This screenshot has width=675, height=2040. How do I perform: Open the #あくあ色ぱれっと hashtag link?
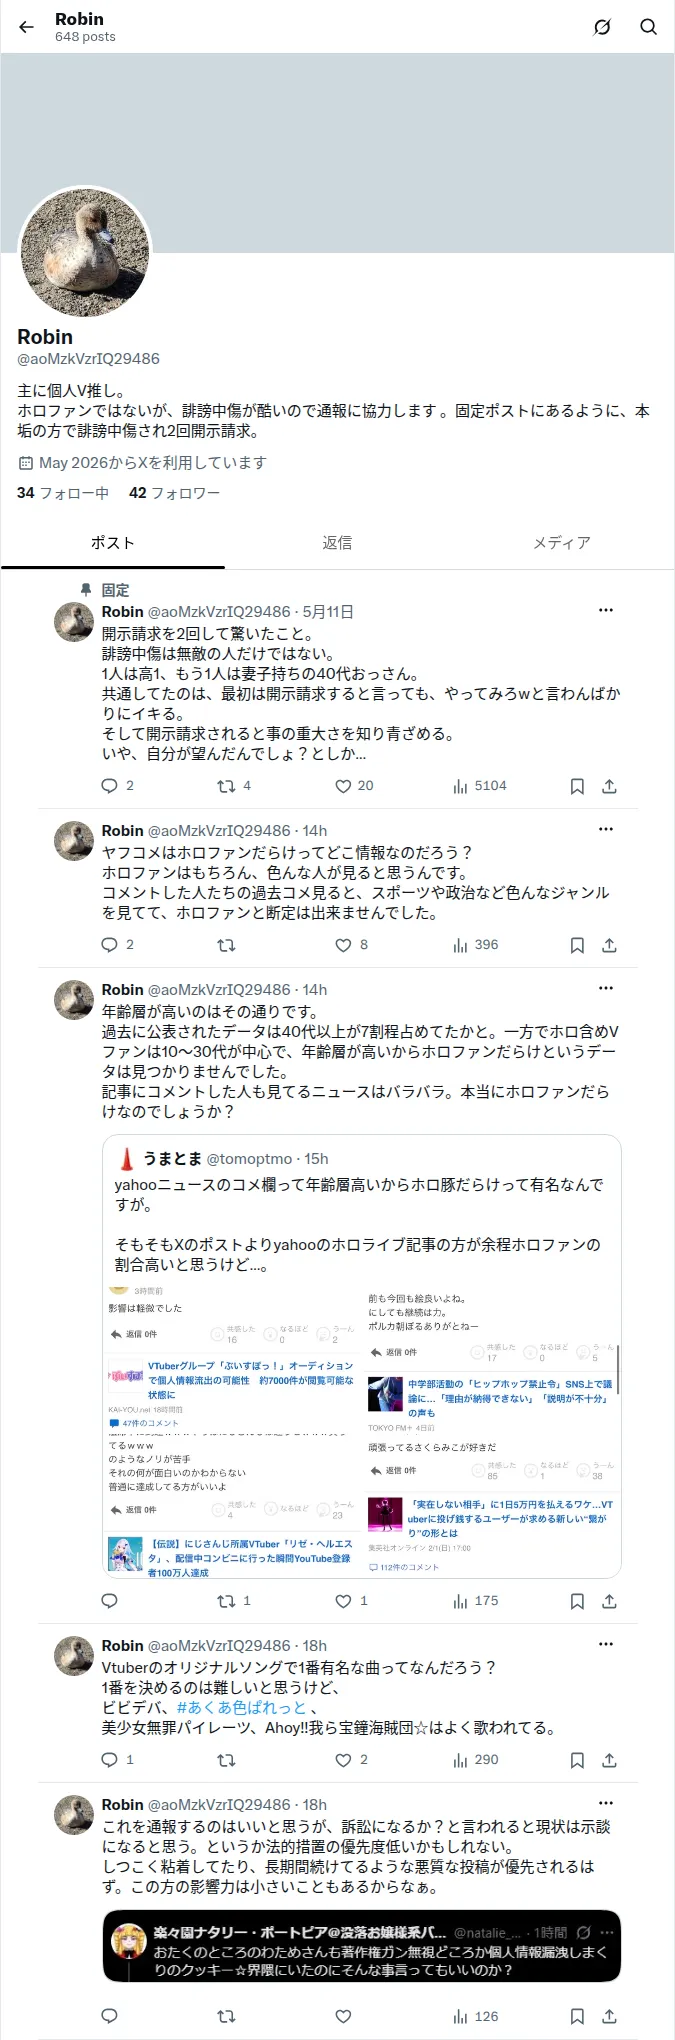coord(241,1708)
